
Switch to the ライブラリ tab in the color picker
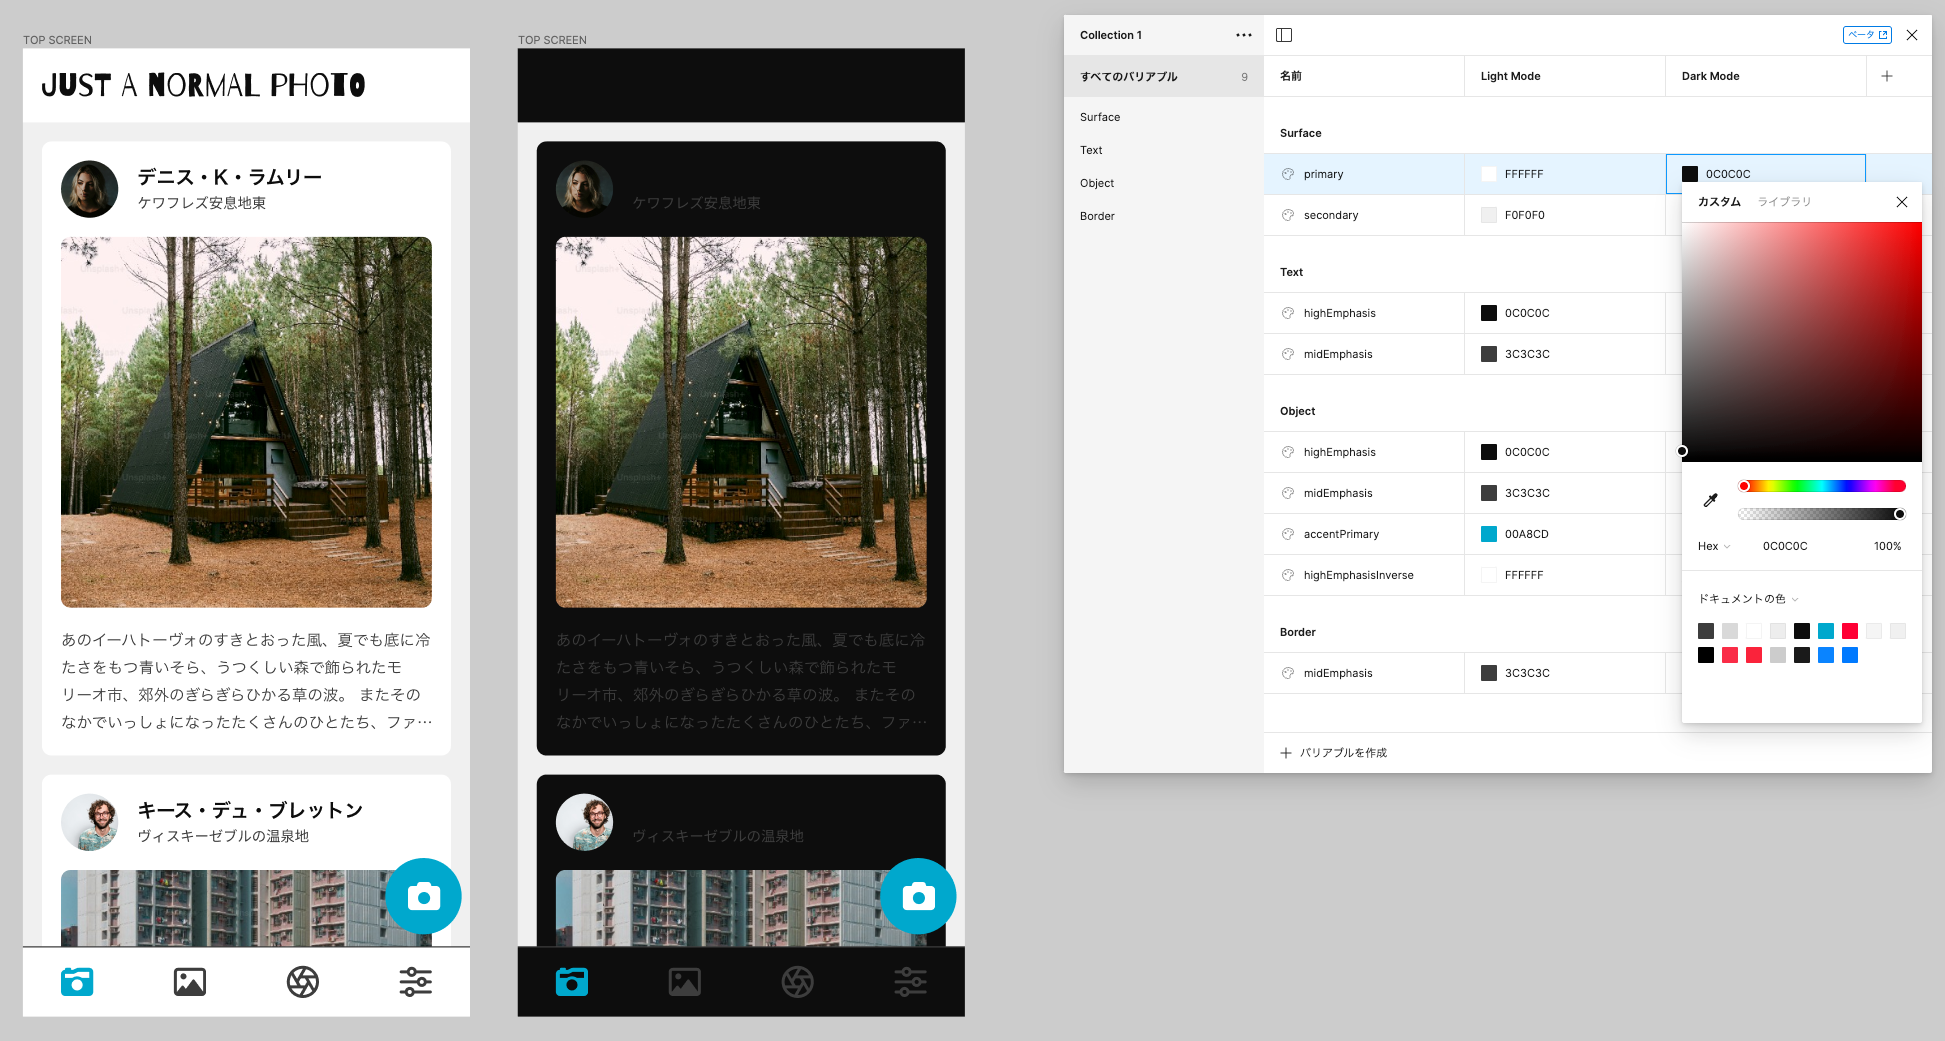pos(1785,202)
